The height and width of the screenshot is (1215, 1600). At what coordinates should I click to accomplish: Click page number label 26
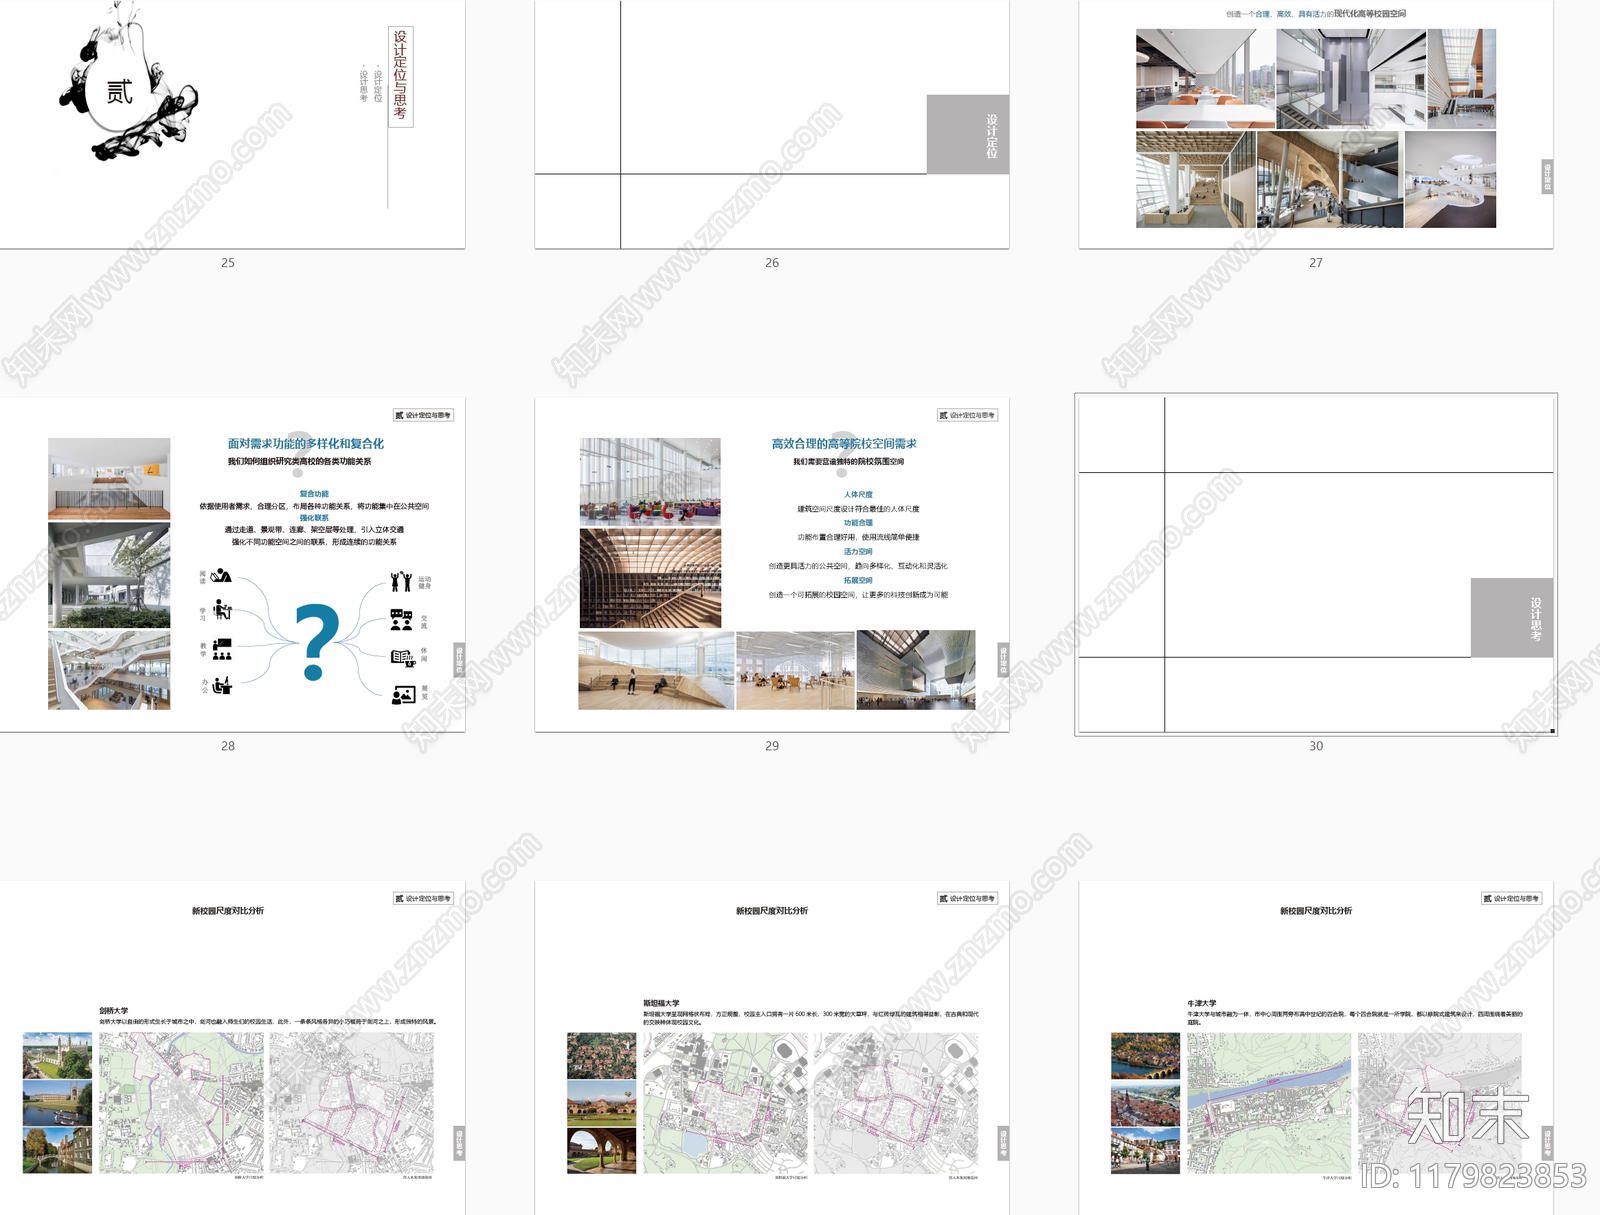click(x=772, y=263)
